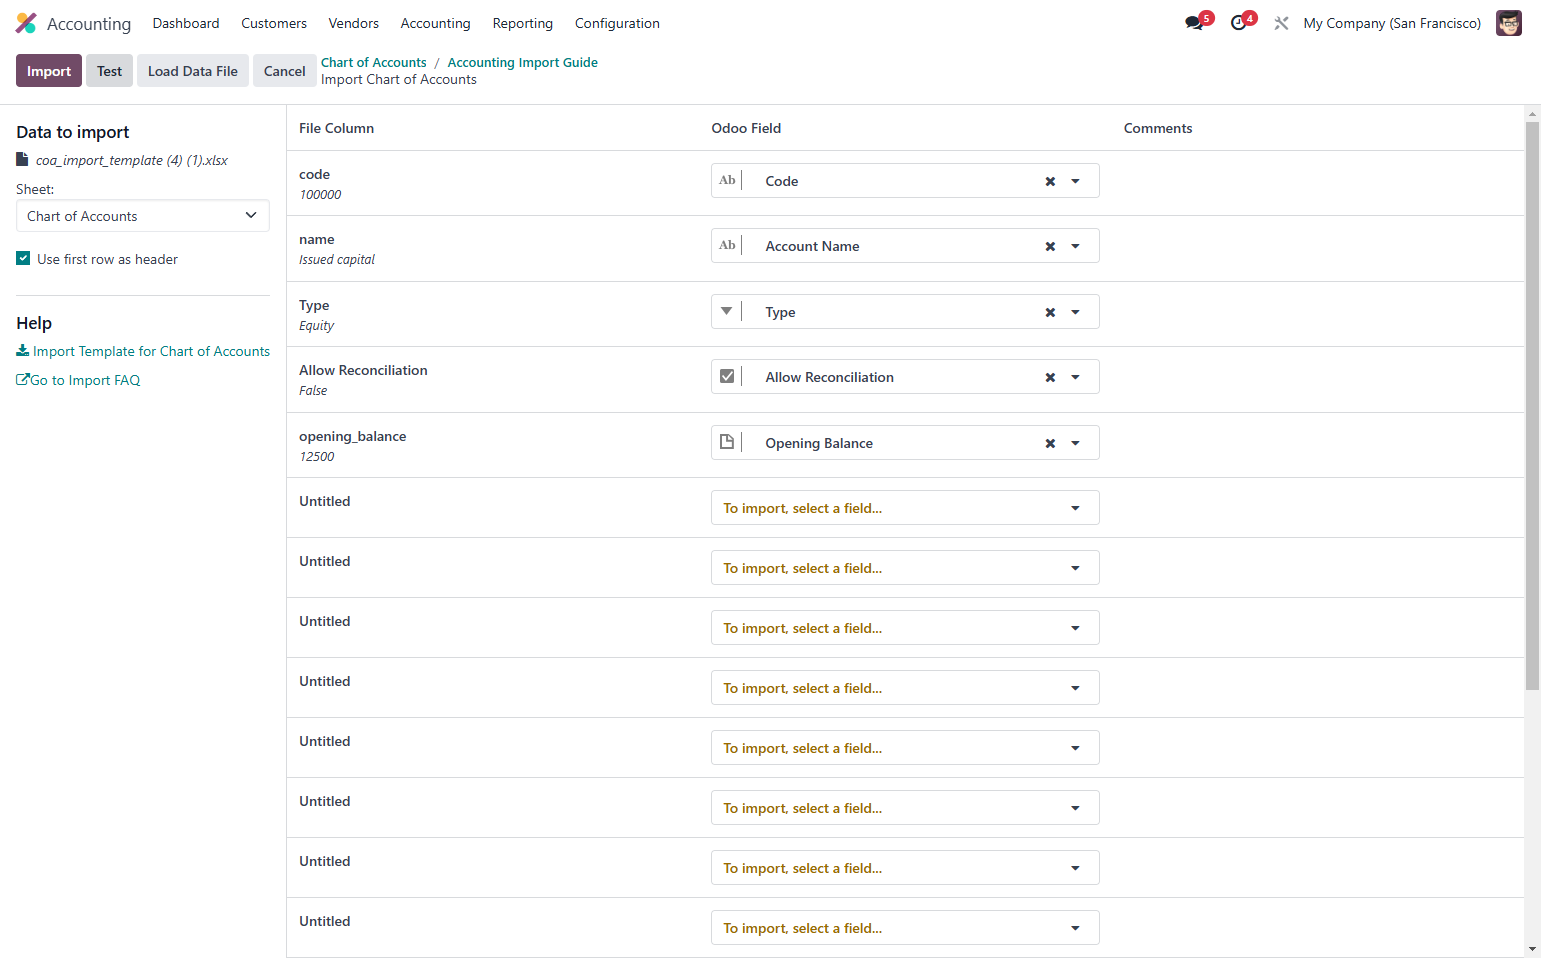Cancel the import
Screen dimensions: 1541x958
285,71
